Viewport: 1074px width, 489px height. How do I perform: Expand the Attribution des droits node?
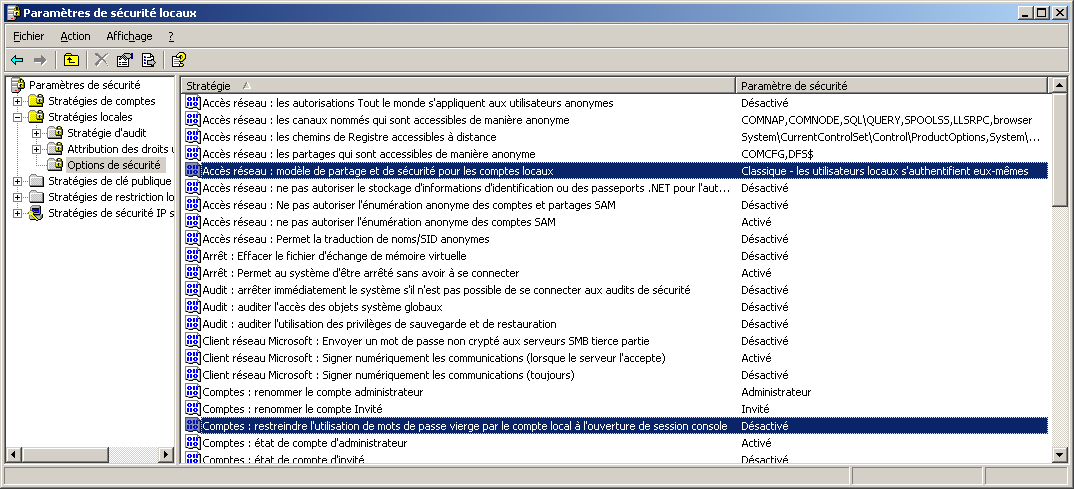tap(36, 149)
